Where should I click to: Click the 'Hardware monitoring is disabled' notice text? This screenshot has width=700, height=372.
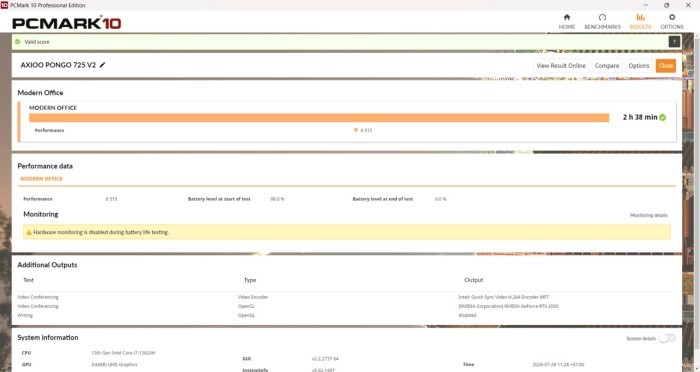click(101, 232)
